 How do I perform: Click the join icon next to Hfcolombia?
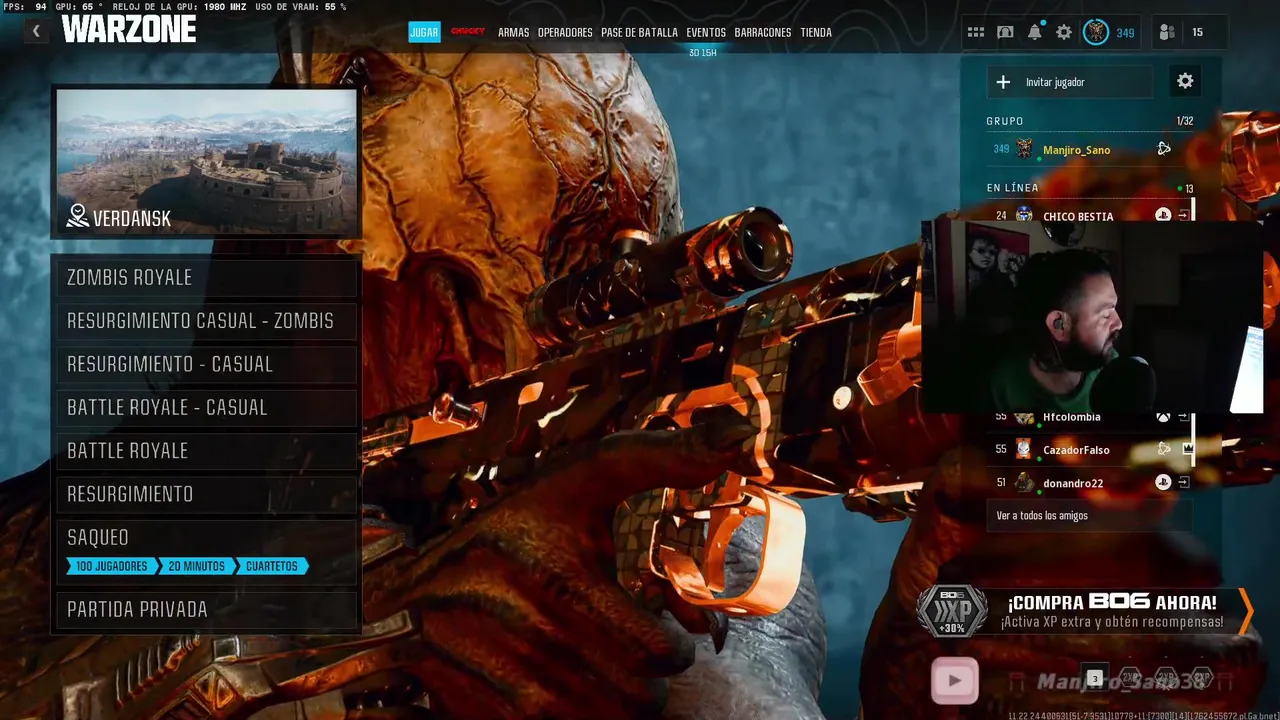point(1184,417)
